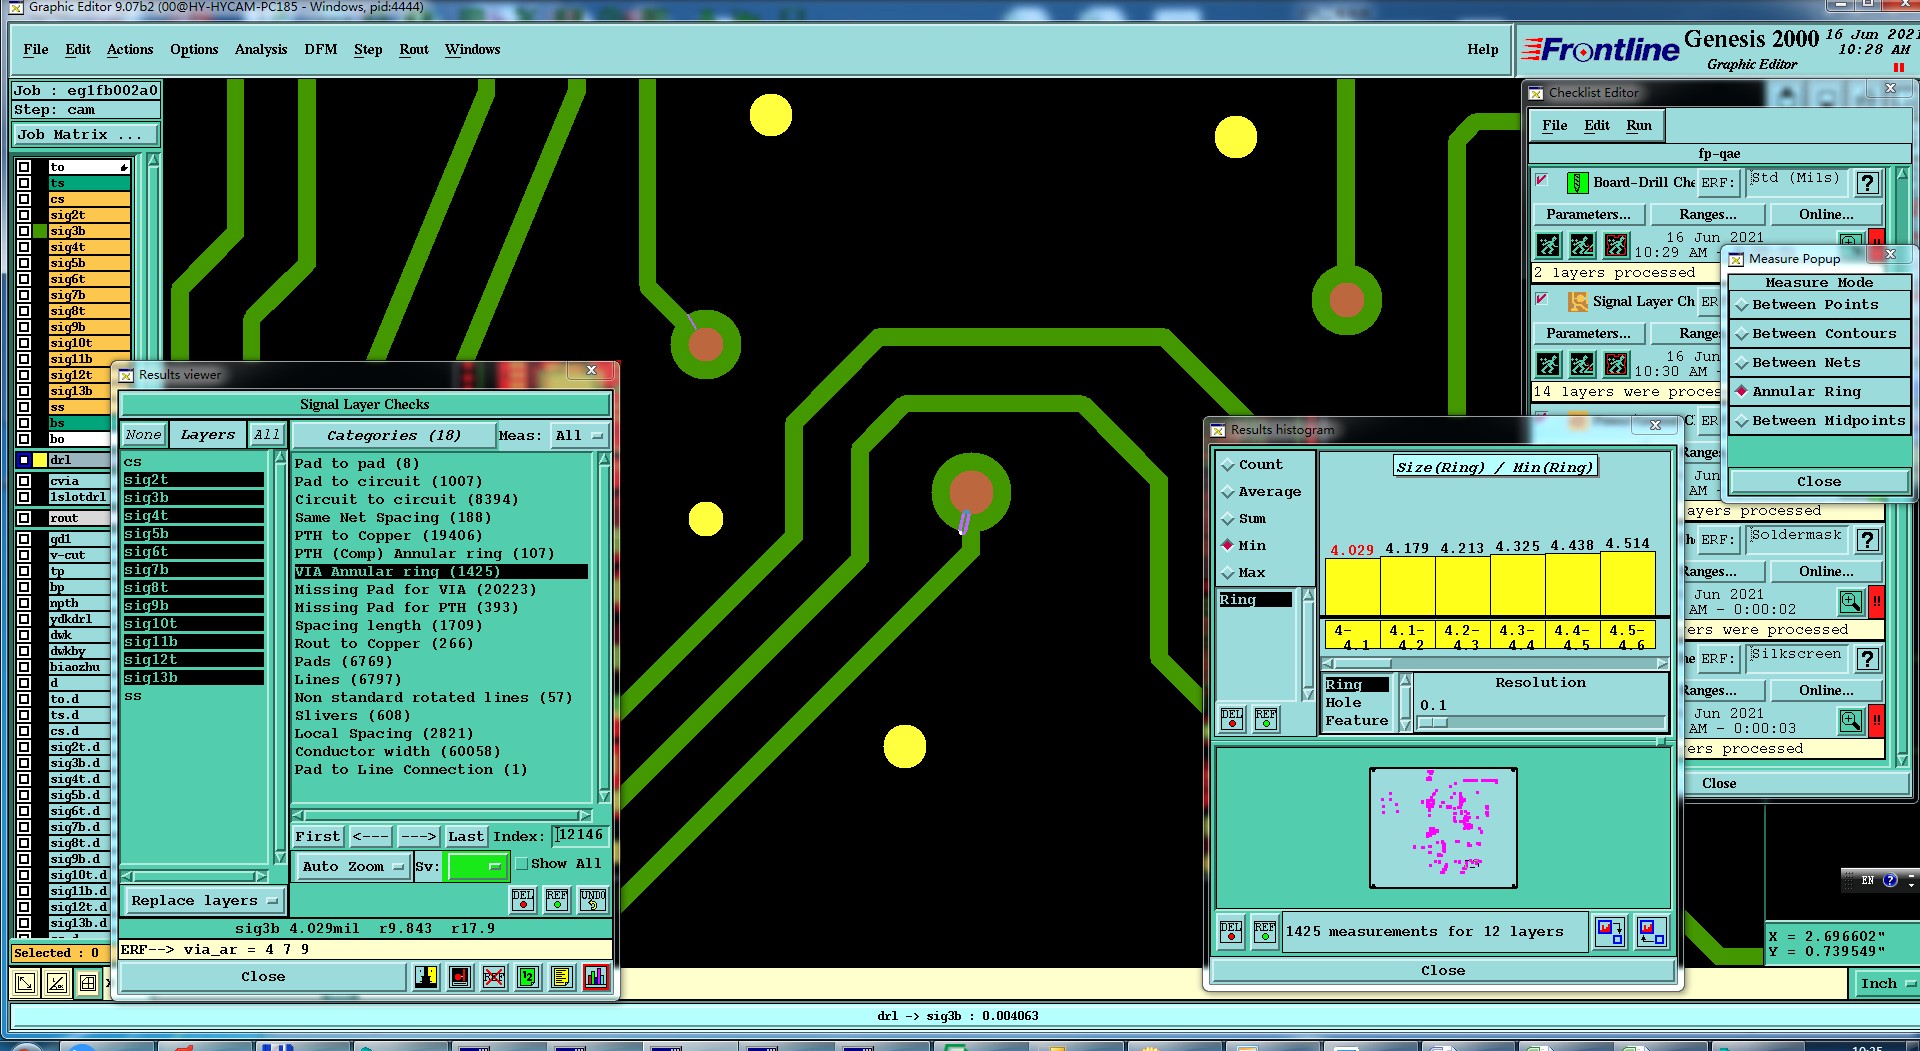1920x1051 pixels.
Task: Click the DEL icon in Results viewer
Action: tap(523, 900)
